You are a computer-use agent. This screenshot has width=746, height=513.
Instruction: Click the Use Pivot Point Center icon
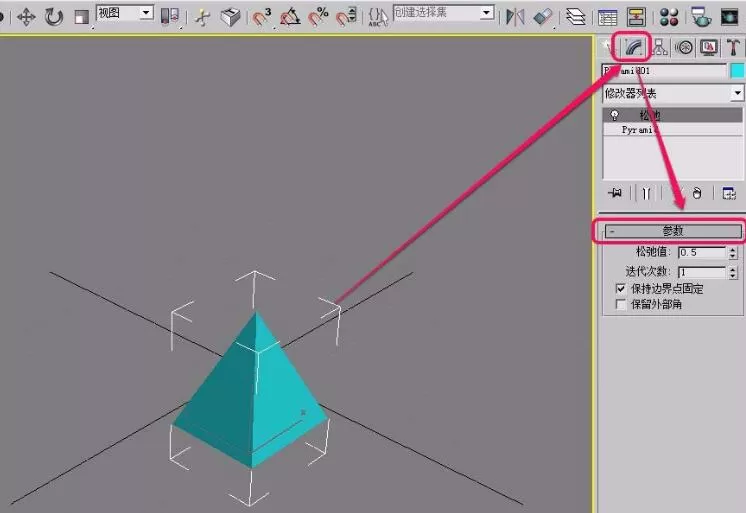tap(170, 17)
